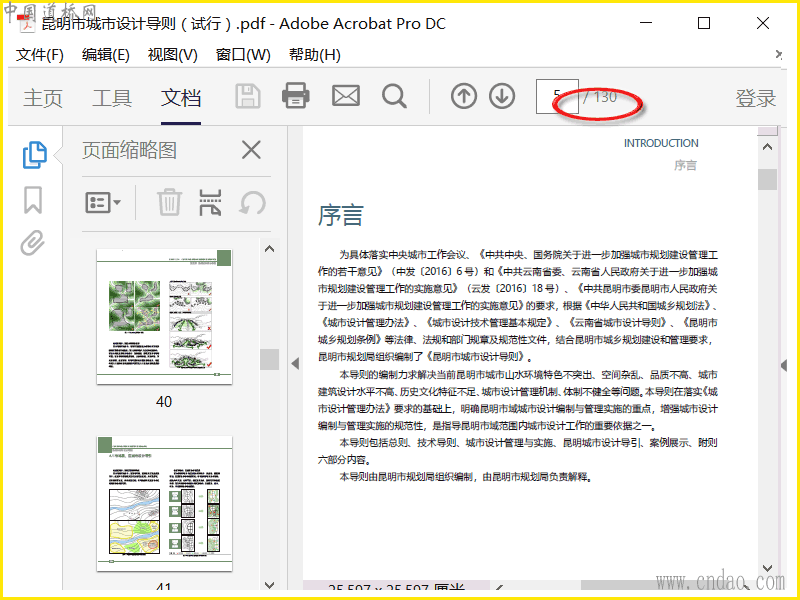Go to previous page arrow
Viewport: 800px width, 600px height.
tap(464, 96)
